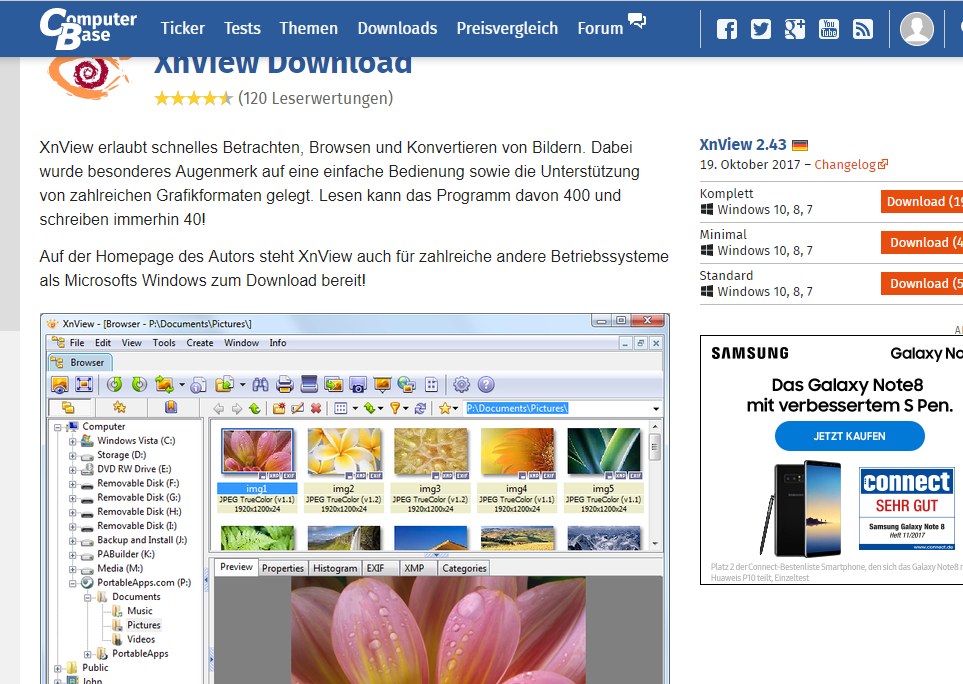Click the slideshow icon in XnView toolbar
Viewport: 963px width, 684px height.
(382, 384)
